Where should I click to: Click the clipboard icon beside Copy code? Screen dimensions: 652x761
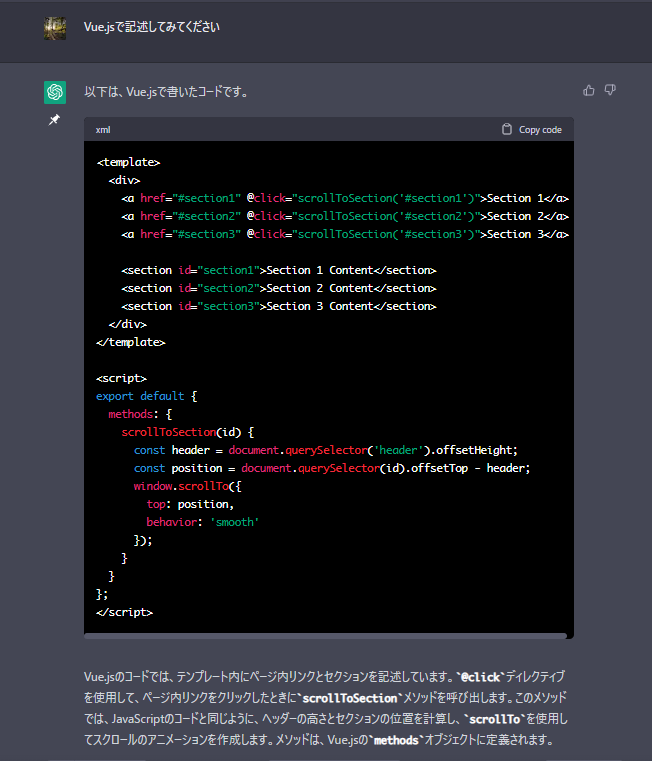[507, 129]
